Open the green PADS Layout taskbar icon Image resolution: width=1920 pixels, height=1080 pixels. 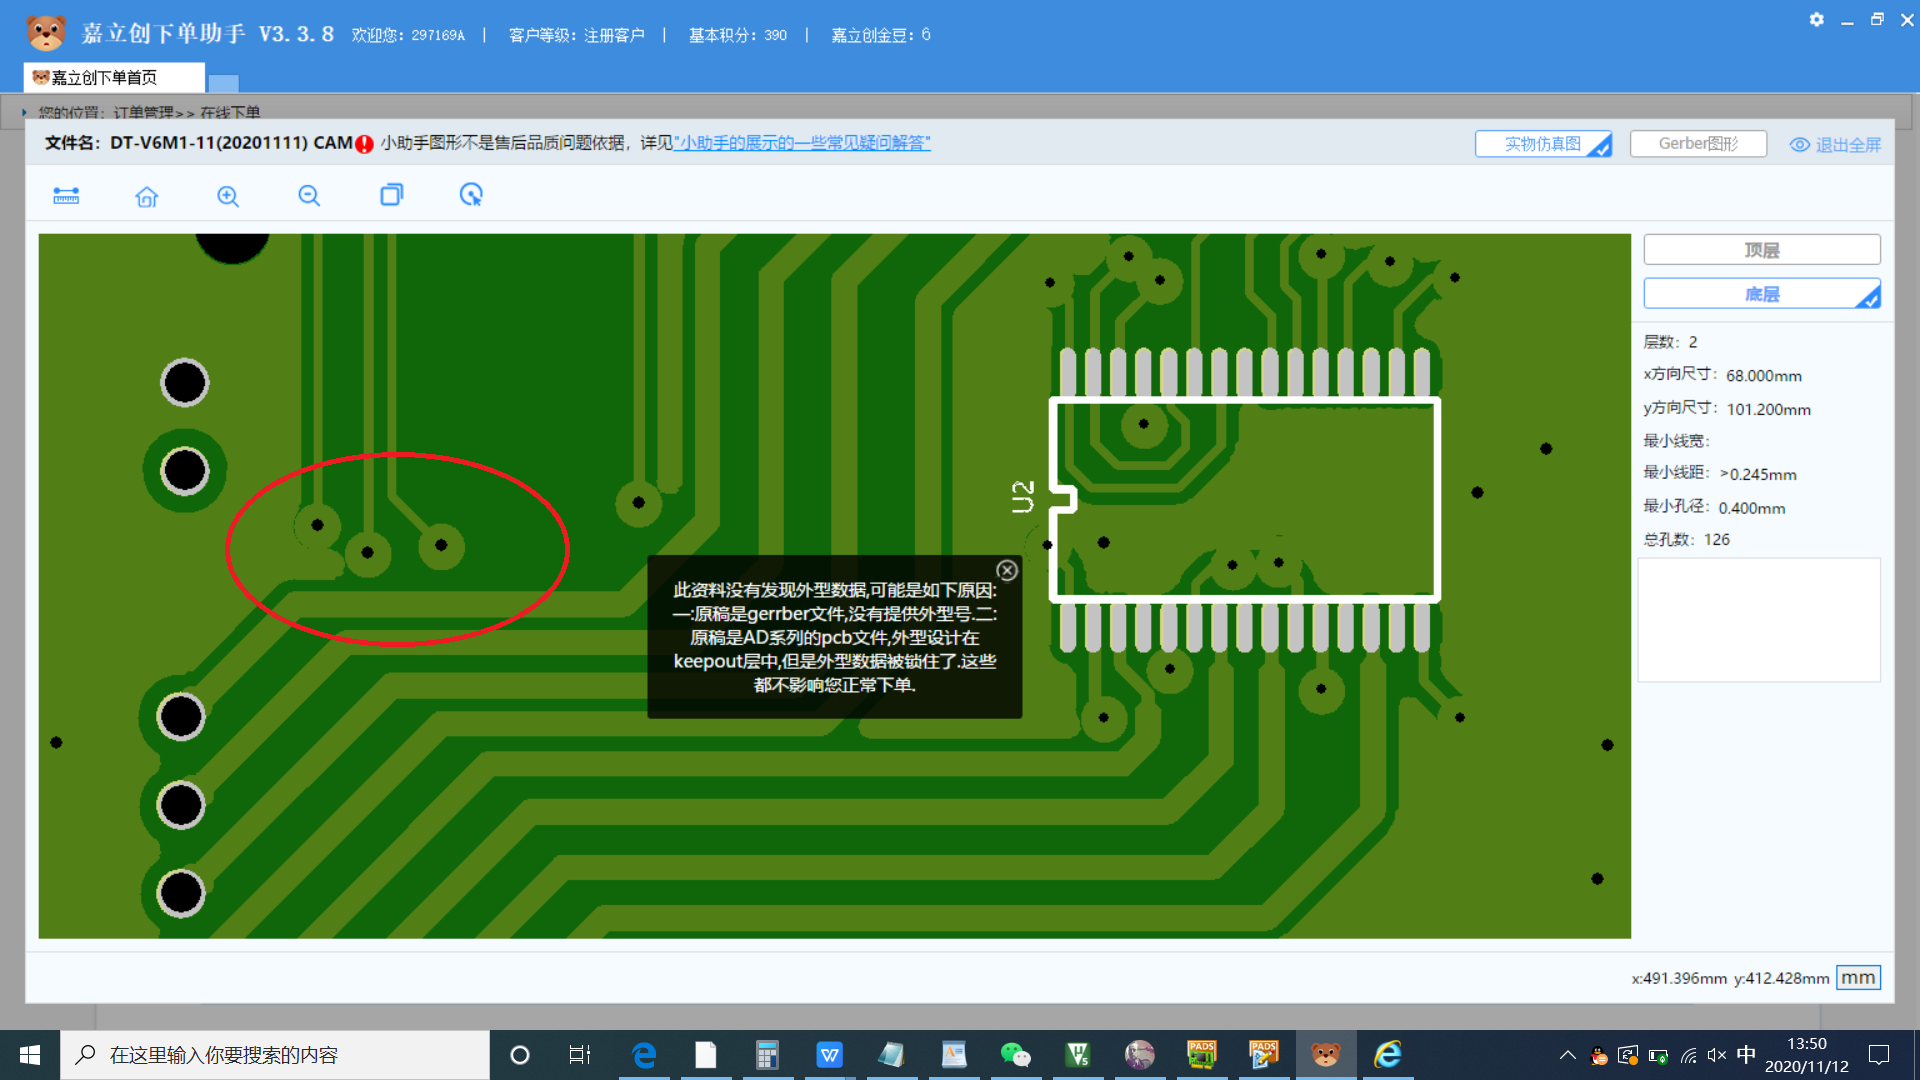(x=1201, y=1055)
